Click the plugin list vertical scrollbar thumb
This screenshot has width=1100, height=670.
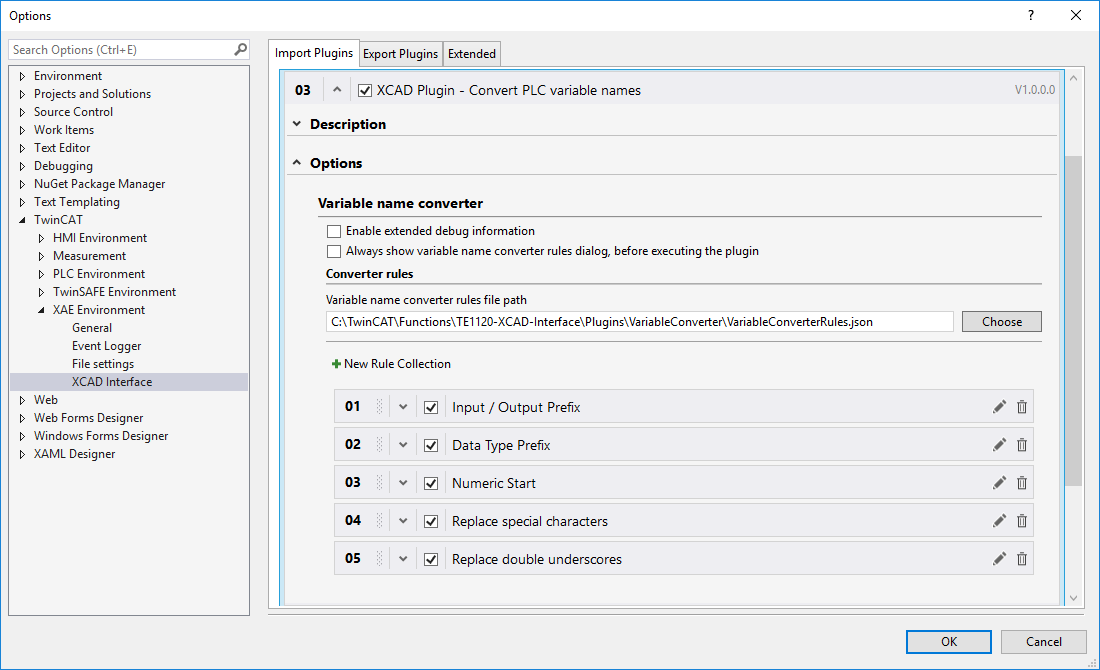(1073, 320)
